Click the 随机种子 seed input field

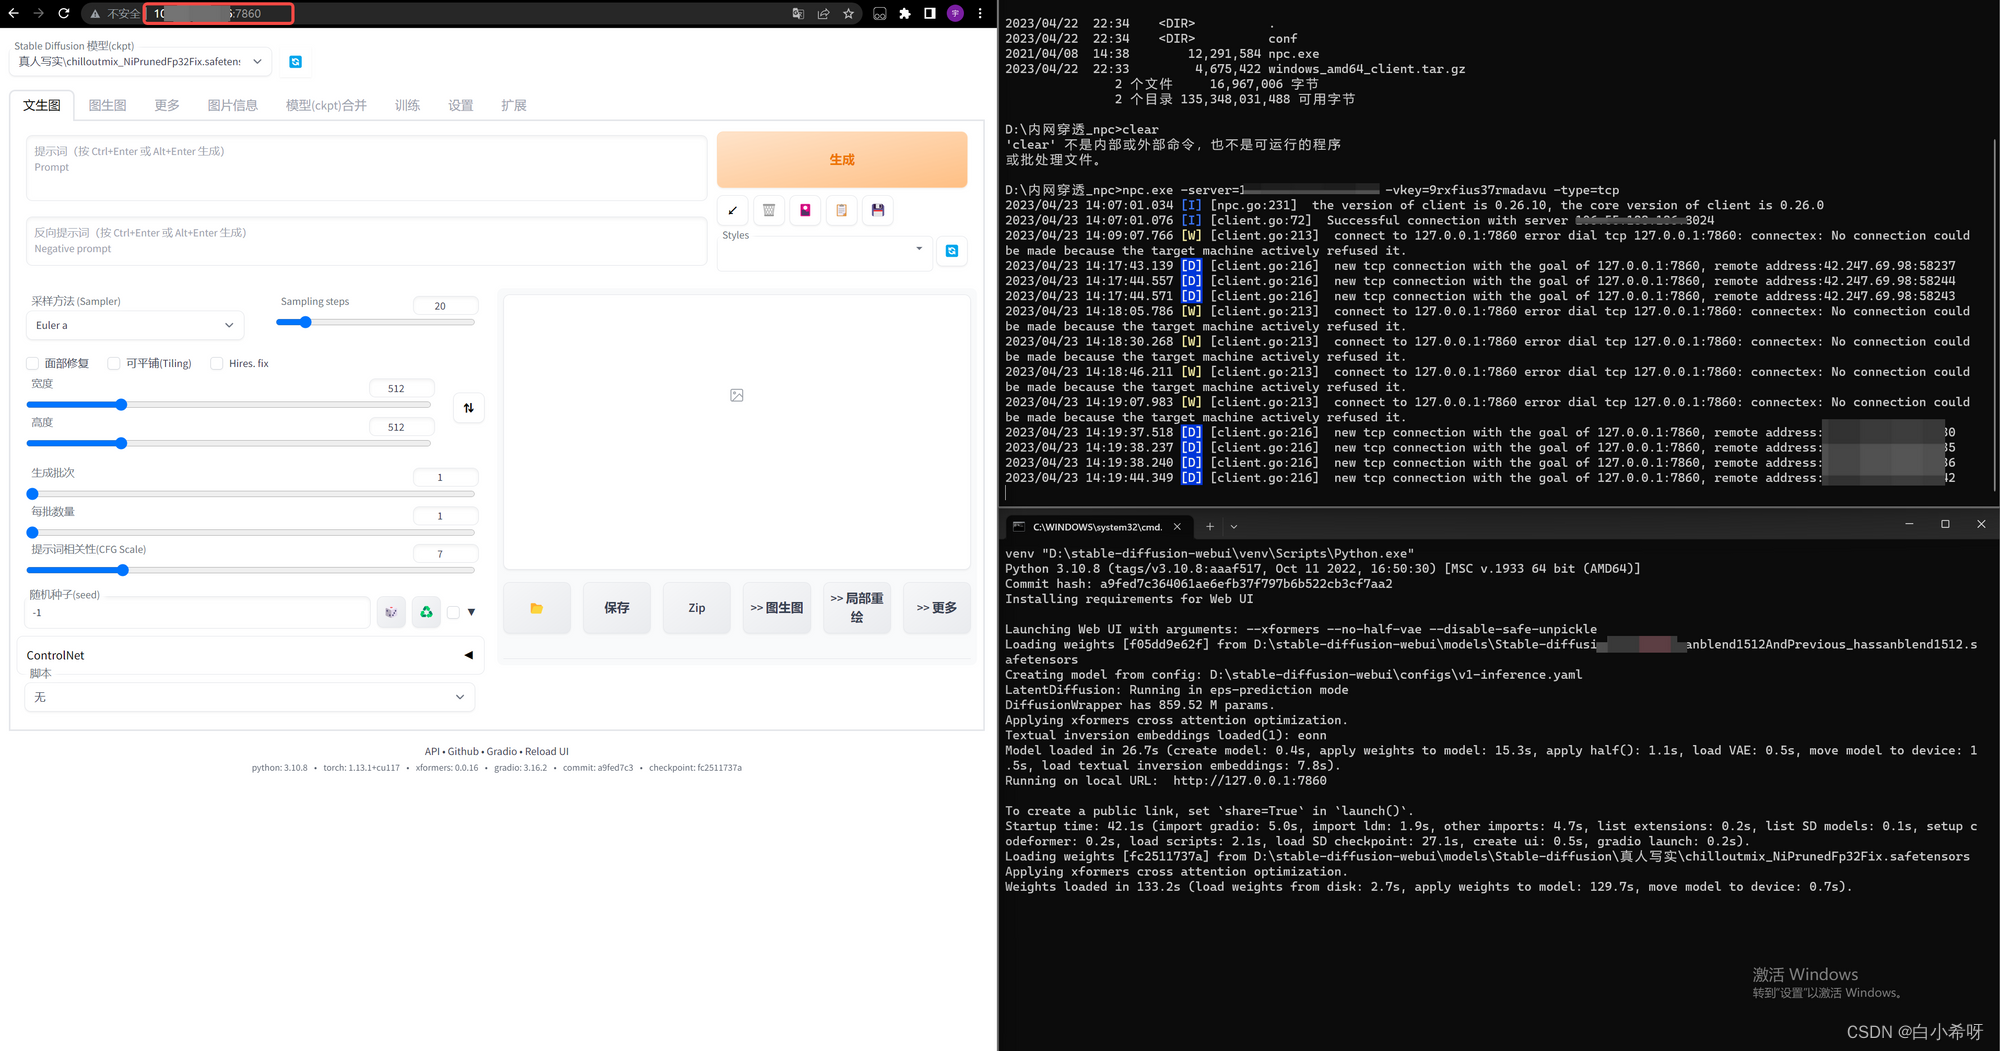198,612
